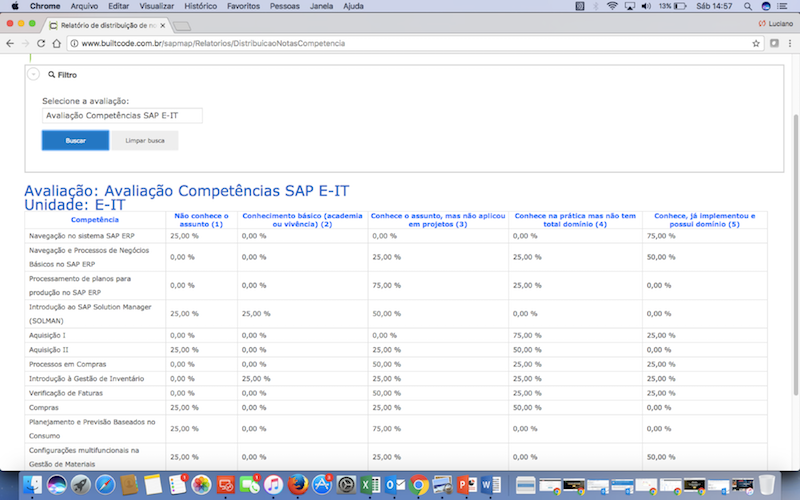Open the Arquivo menu
Image resolution: width=800 pixels, height=500 pixels.
pyautogui.click(x=84, y=6)
